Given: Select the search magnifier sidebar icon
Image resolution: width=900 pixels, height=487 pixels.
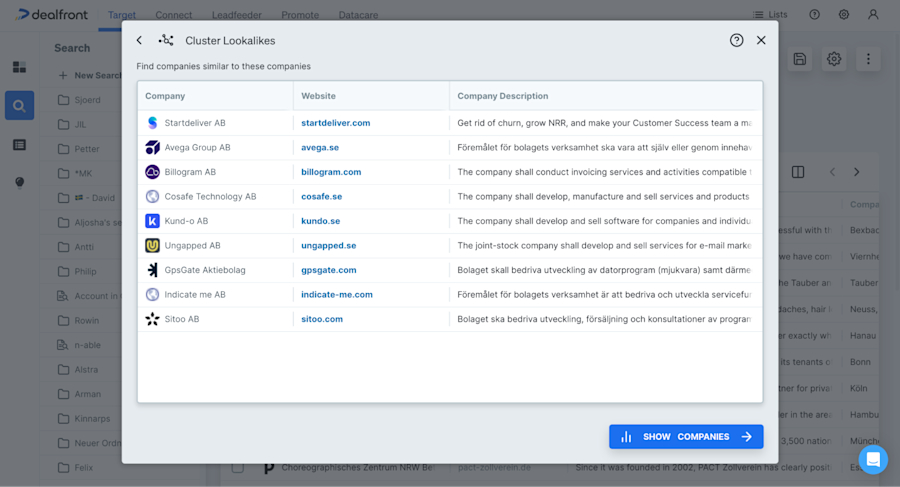Looking at the screenshot, I should pos(20,106).
